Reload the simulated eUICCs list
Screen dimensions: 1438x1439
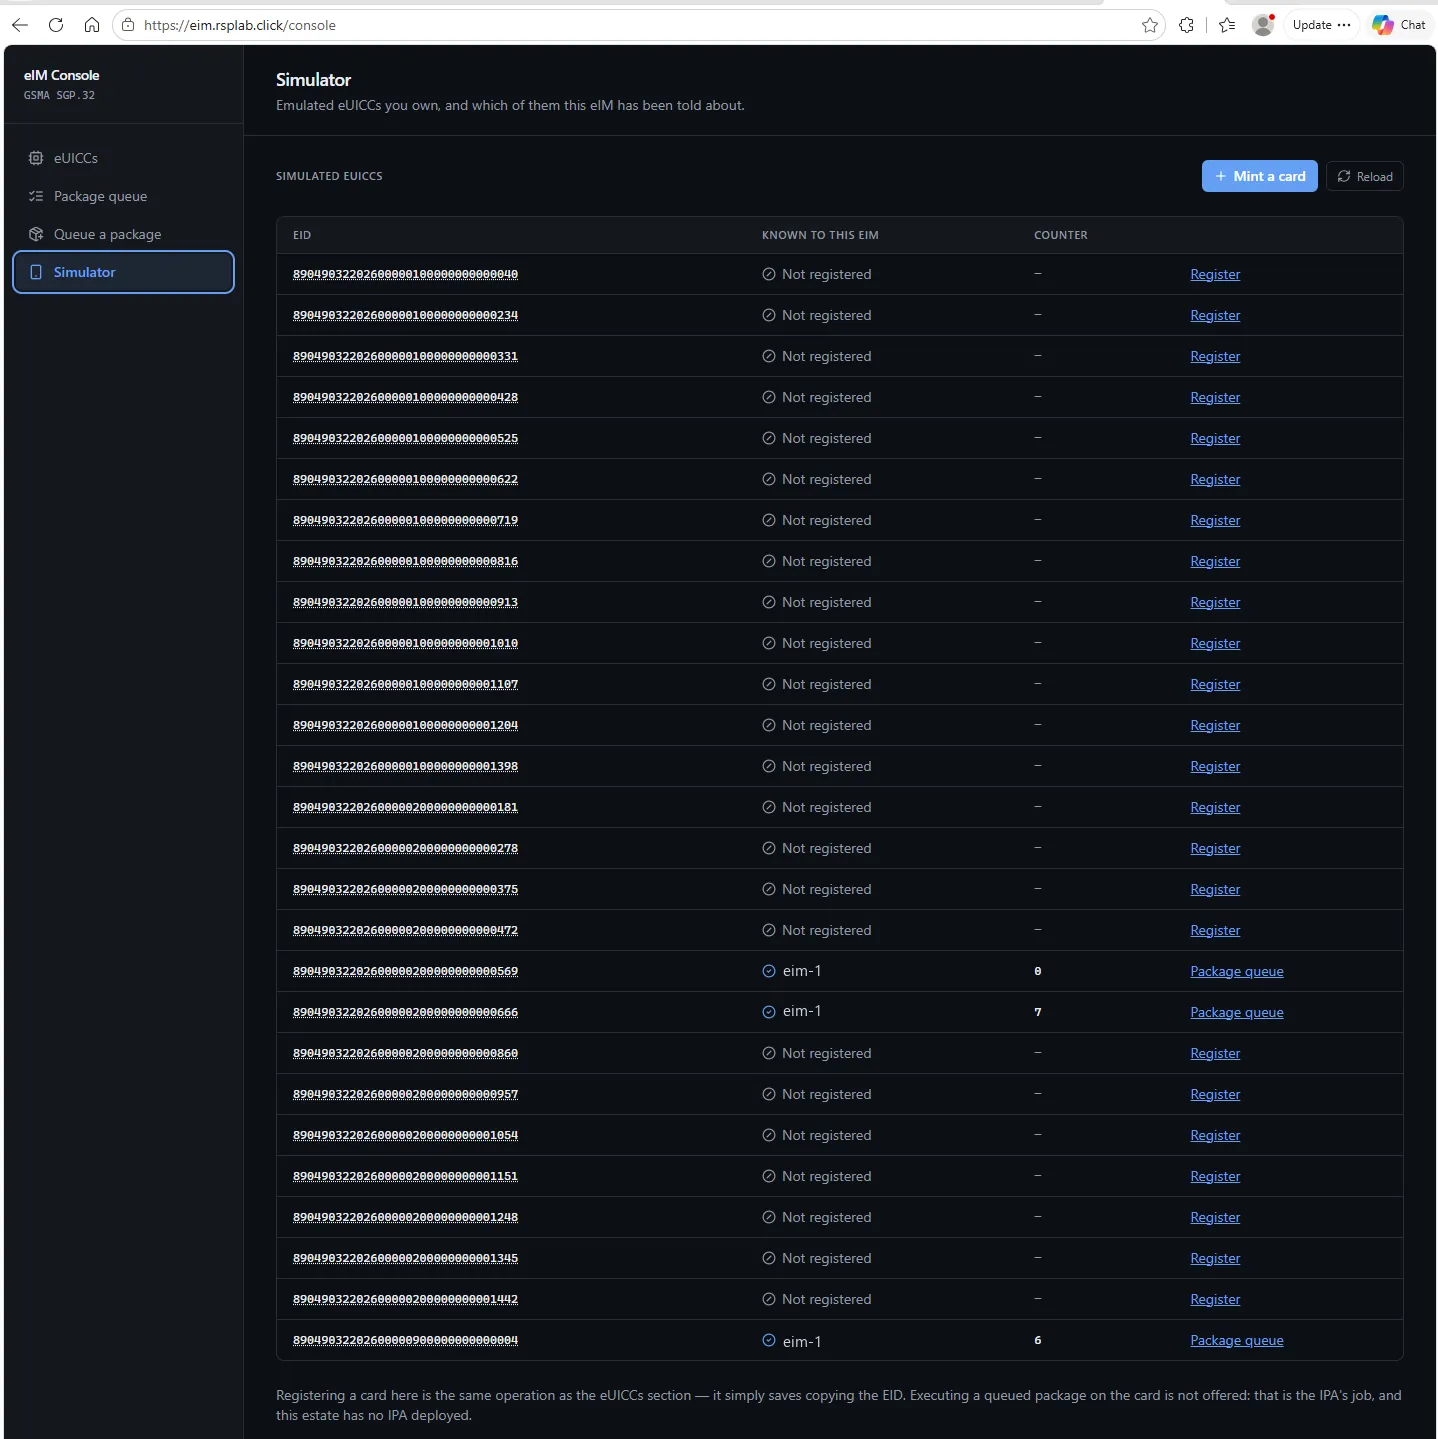(1365, 176)
